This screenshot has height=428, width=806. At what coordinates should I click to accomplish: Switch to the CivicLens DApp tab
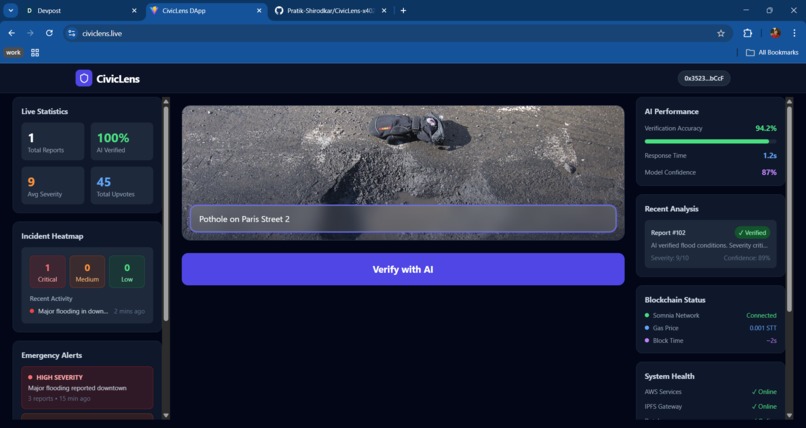(206, 11)
